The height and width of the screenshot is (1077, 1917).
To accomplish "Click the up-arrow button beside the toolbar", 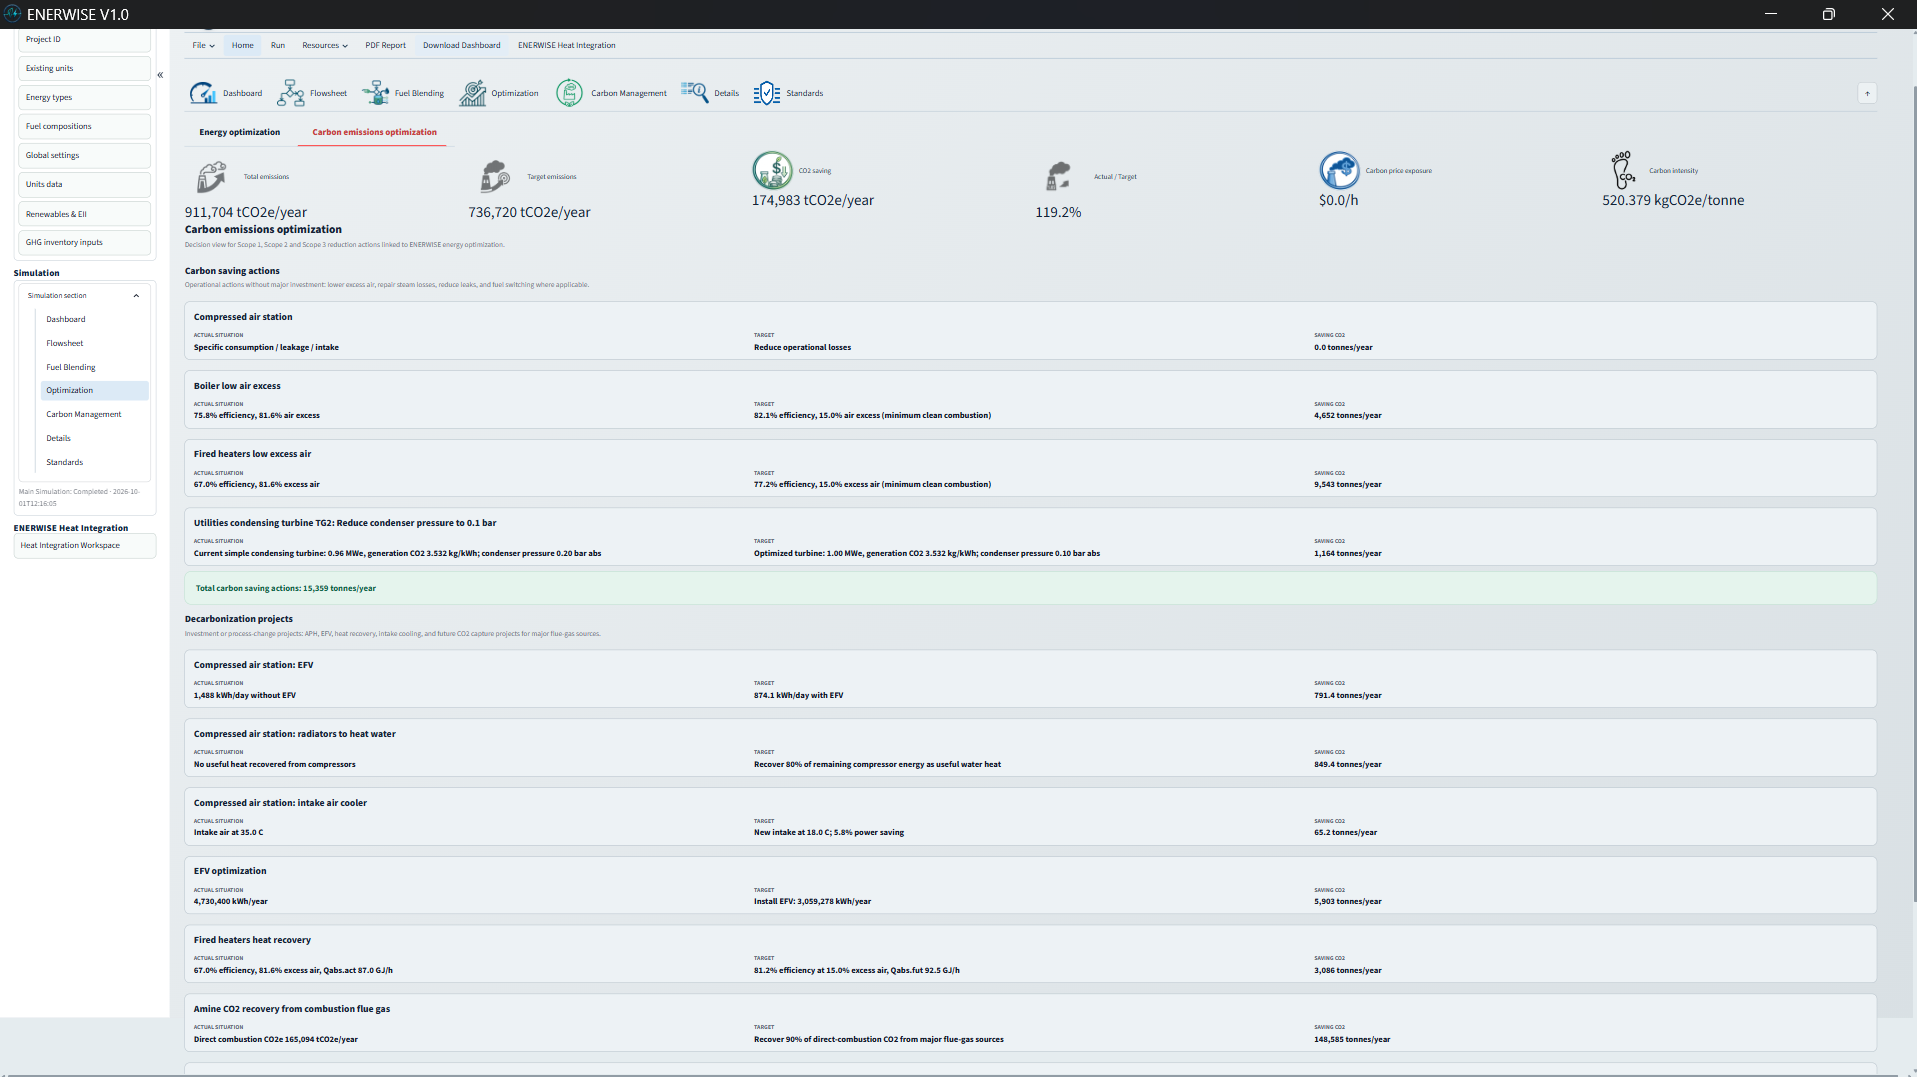I will tap(1867, 93).
